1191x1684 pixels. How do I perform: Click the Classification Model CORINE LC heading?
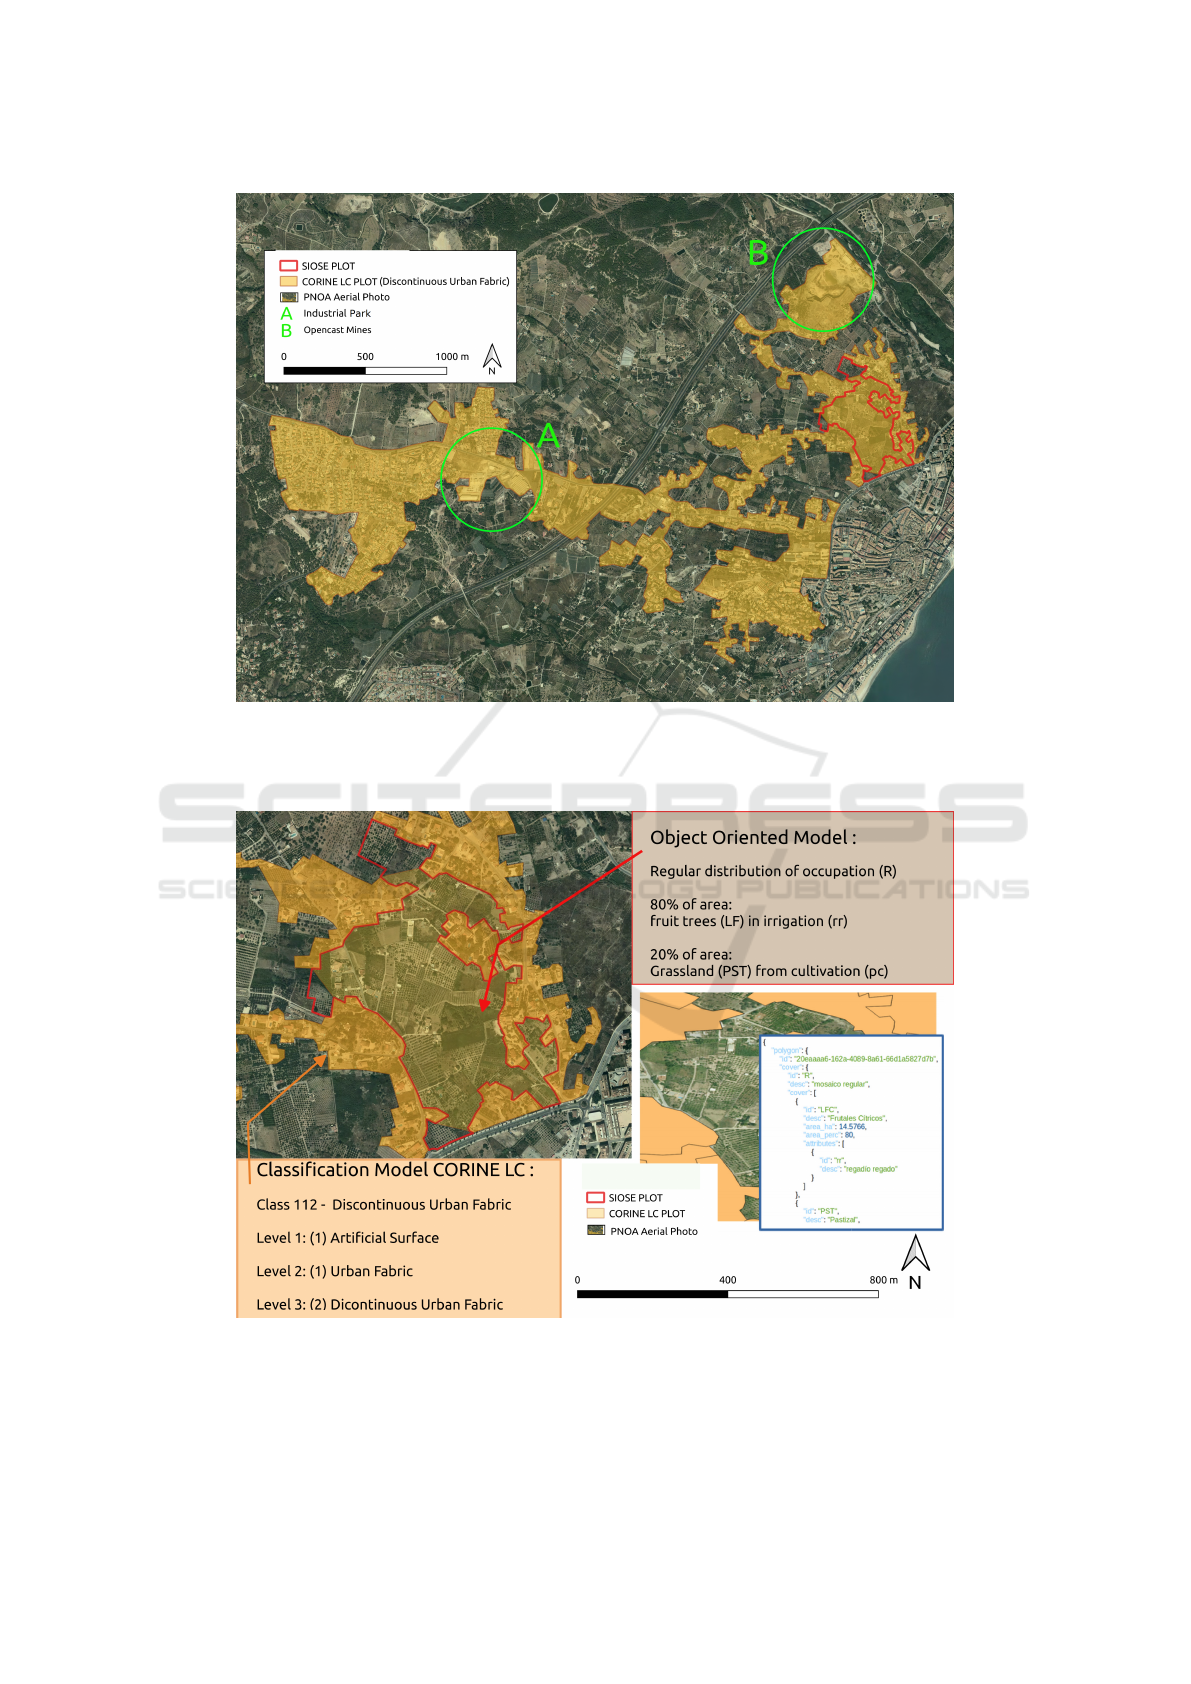tap(395, 1170)
